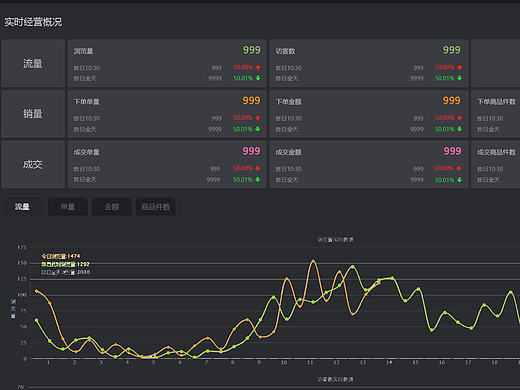The width and height of the screenshot is (520, 390).
Task: Click y-axis label 100
Action: tap(22, 295)
